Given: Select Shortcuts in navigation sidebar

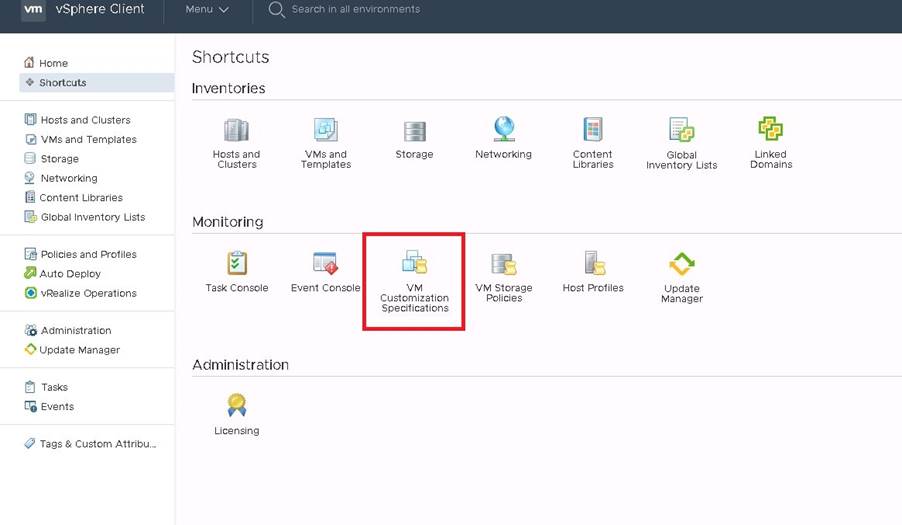Looking at the screenshot, I should (x=97, y=82).
